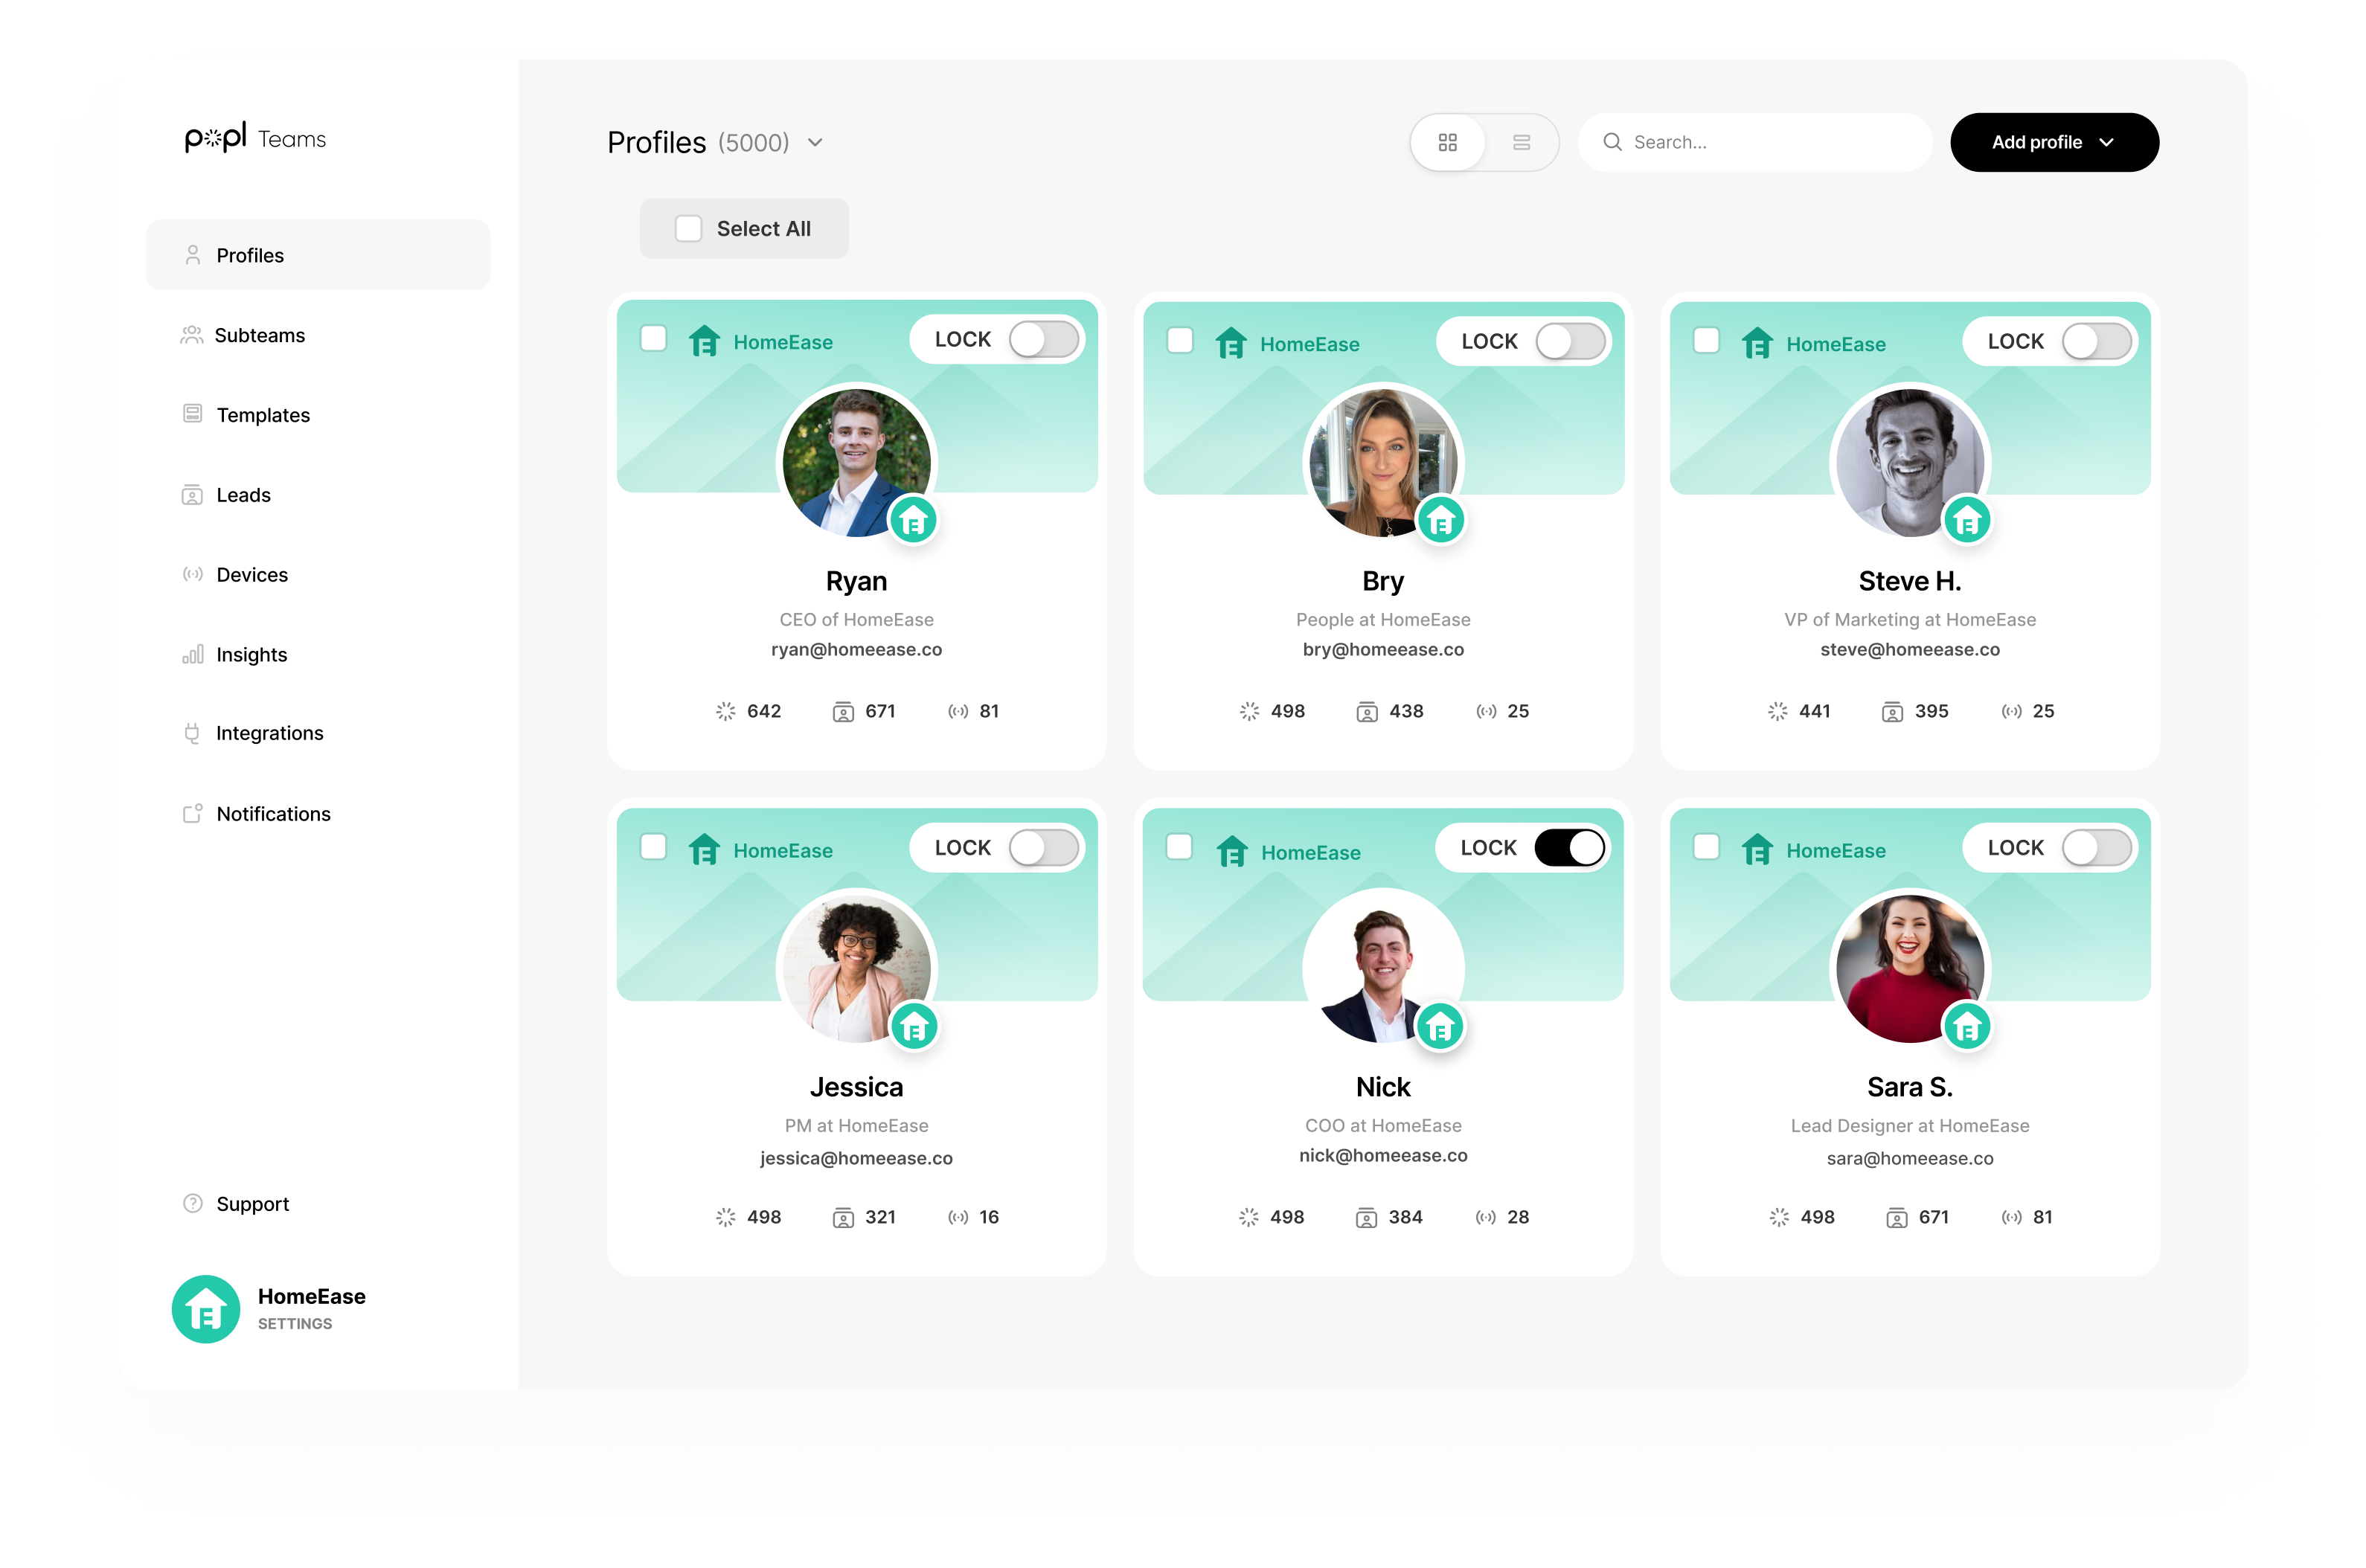Screen dimensions: 2366x1568
Task: Check the Select All checkbox
Action: coord(688,229)
